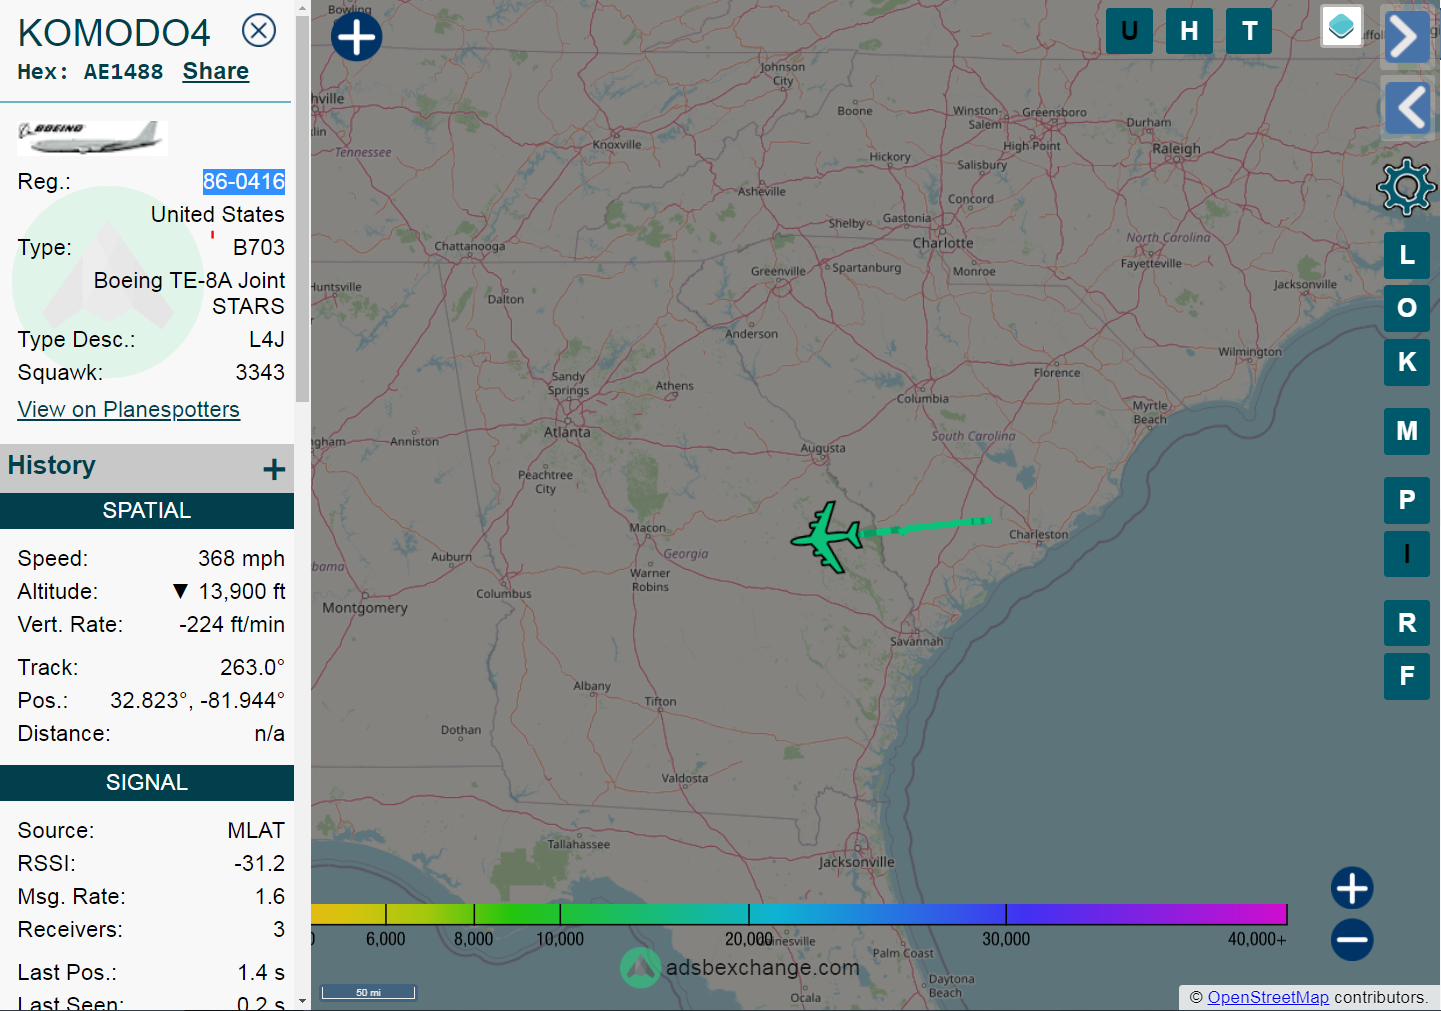Click the Track value 263.0°
The height and width of the screenshot is (1011, 1441).
tap(252, 667)
